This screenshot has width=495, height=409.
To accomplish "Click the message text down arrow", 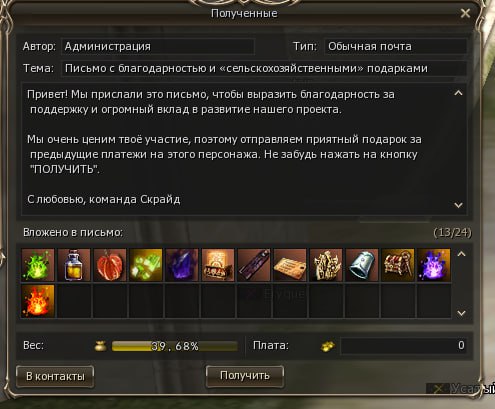I will click(x=459, y=205).
